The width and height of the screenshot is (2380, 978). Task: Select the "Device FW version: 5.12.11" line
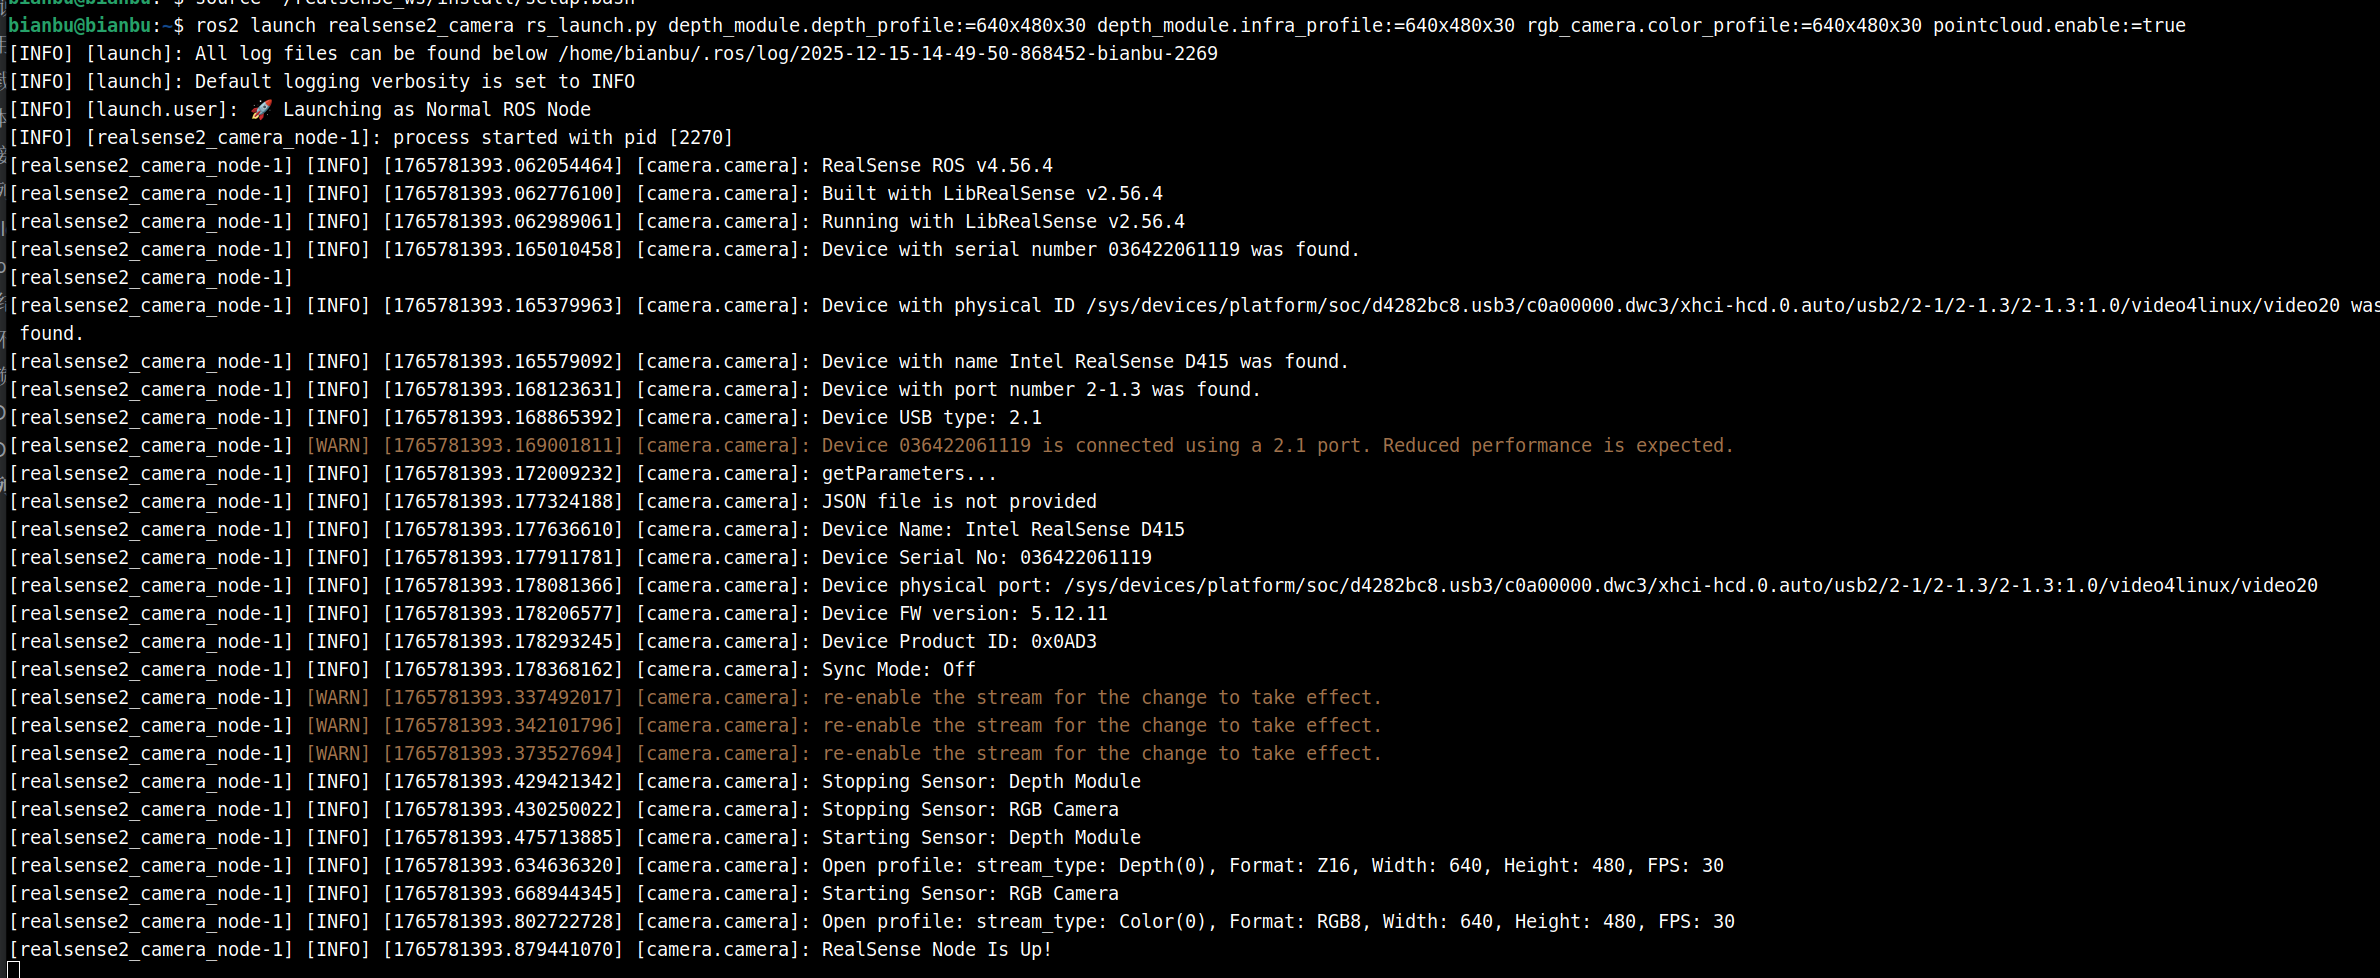[x=964, y=614]
